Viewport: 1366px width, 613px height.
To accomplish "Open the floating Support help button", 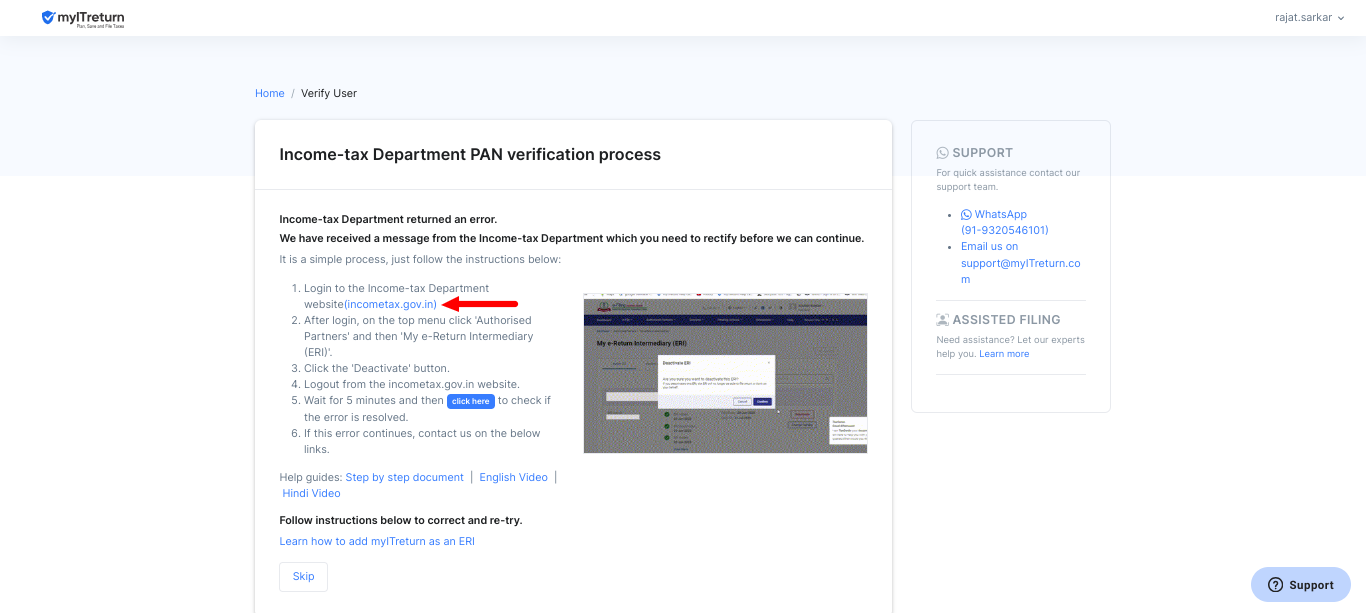I will (x=1301, y=585).
